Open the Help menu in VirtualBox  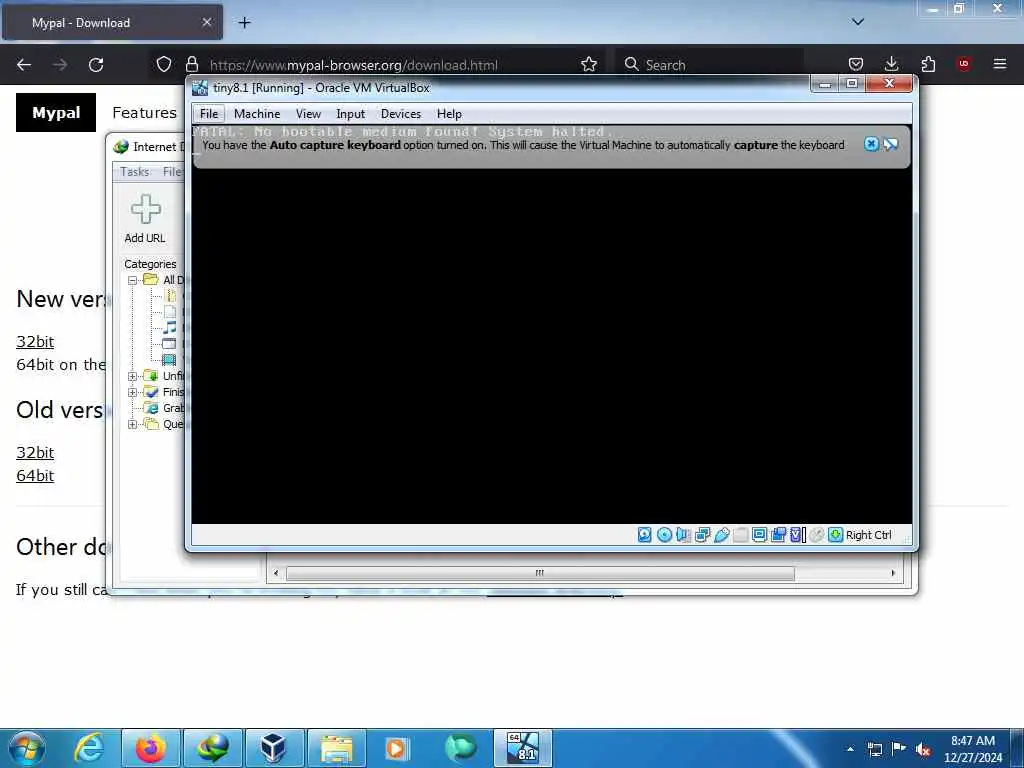449,114
